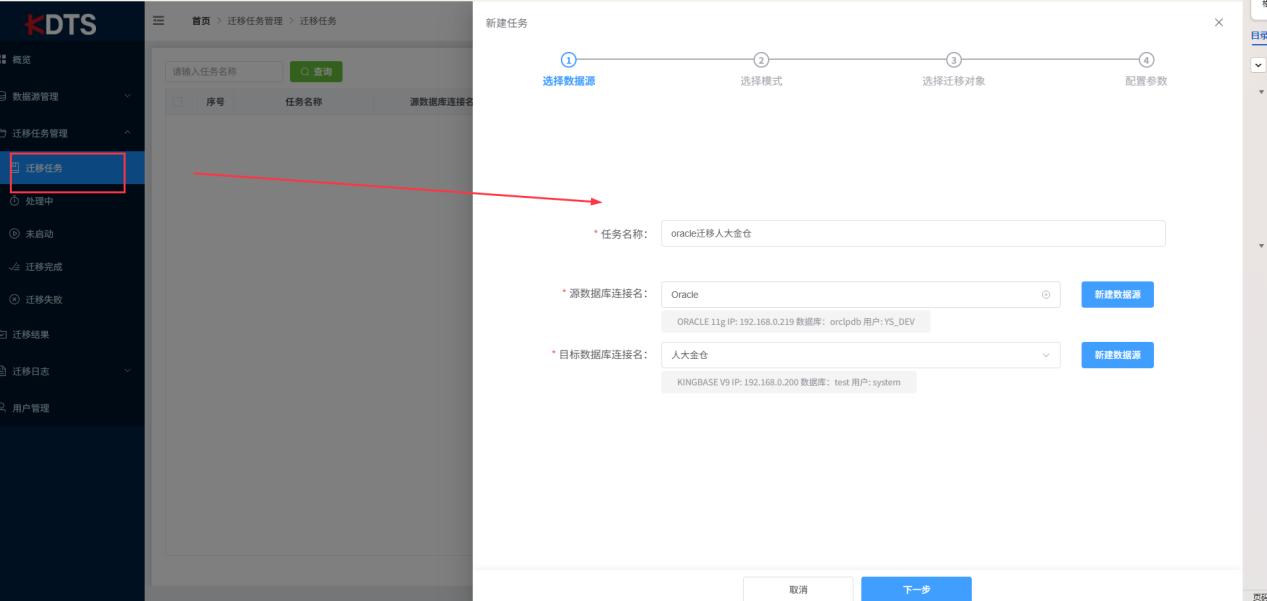Click 迁移失败 cross circle icon
The width and height of the screenshot is (1267, 601).
tap(14, 299)
